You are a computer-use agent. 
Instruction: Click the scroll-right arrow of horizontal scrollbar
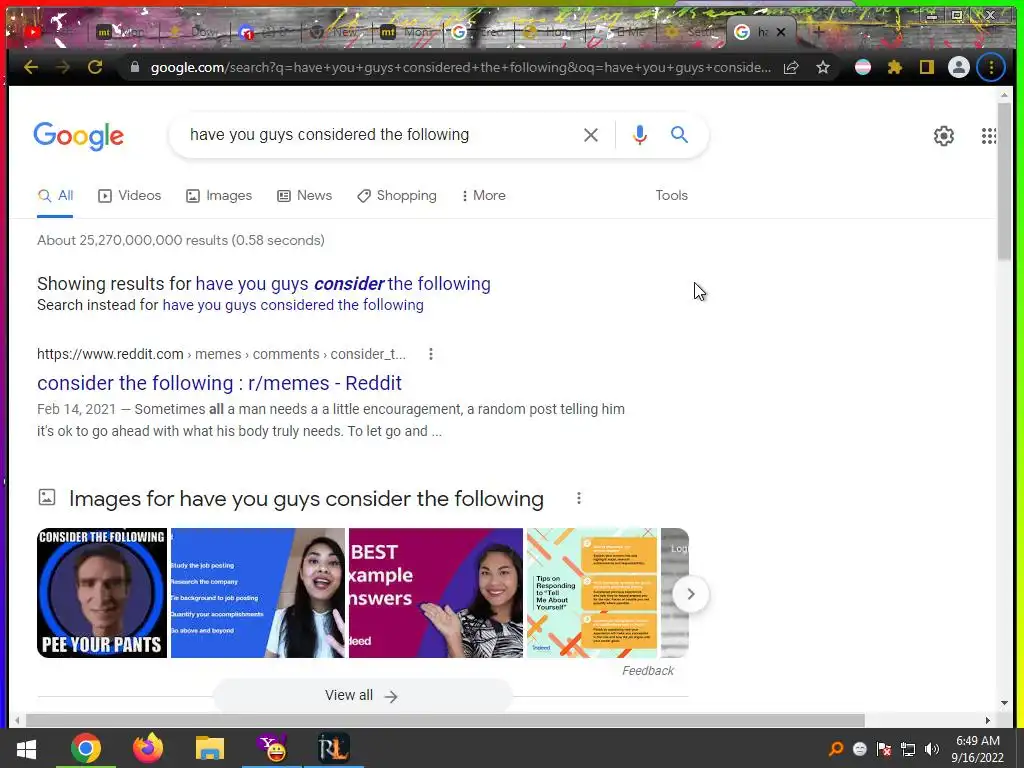[988, 720]
